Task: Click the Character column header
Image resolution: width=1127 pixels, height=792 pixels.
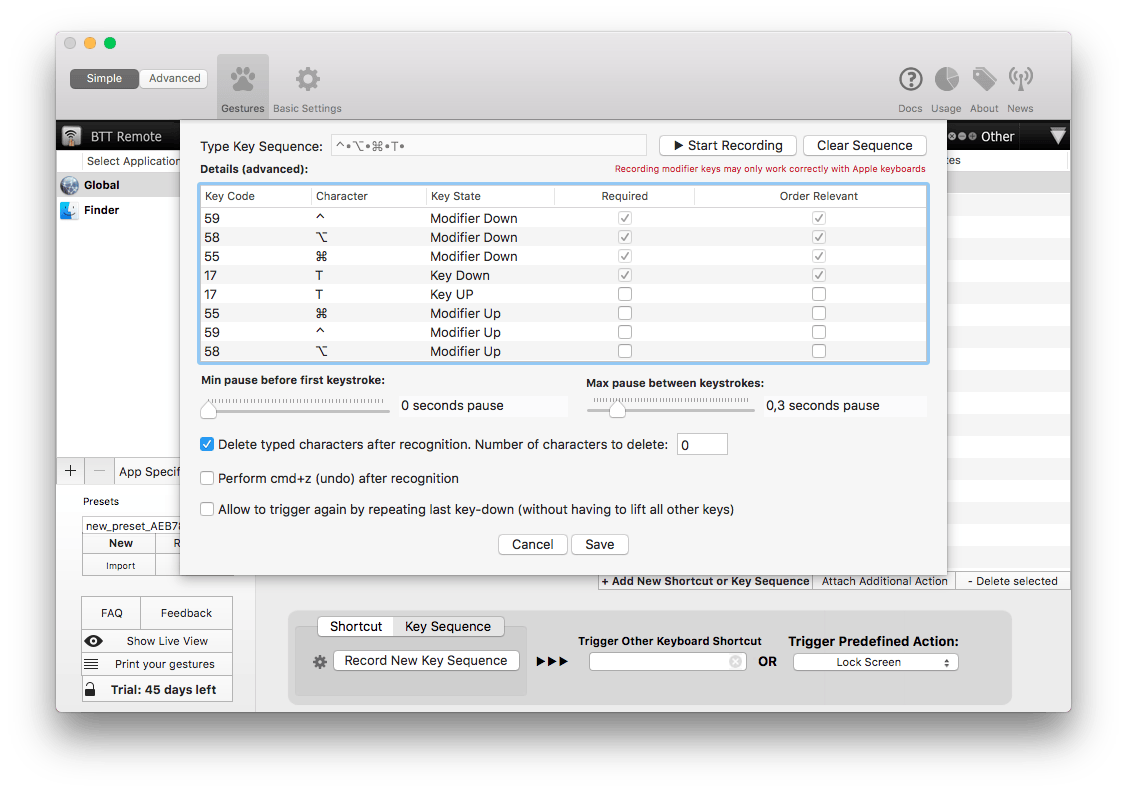Action: click(x=369, y=196)
